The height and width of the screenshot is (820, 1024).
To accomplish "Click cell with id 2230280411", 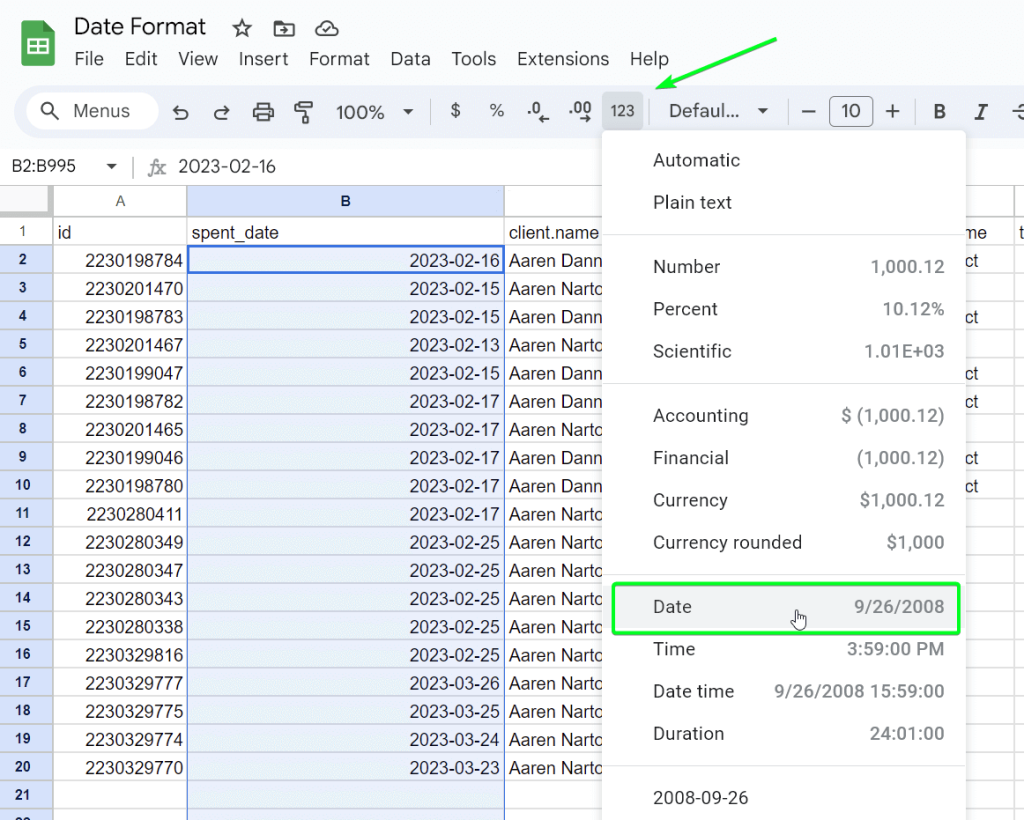I will point(120,514).
